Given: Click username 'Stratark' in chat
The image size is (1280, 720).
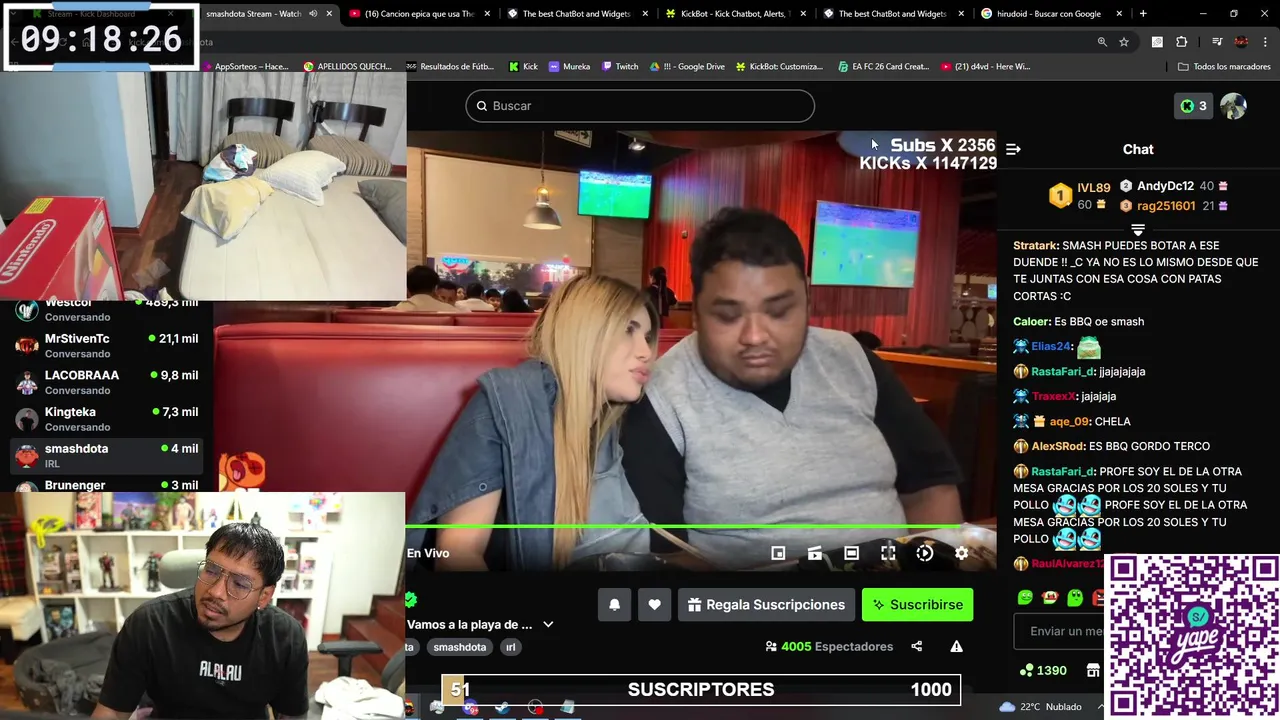Looking at the screenshot, I should (x=1035, y=246).
